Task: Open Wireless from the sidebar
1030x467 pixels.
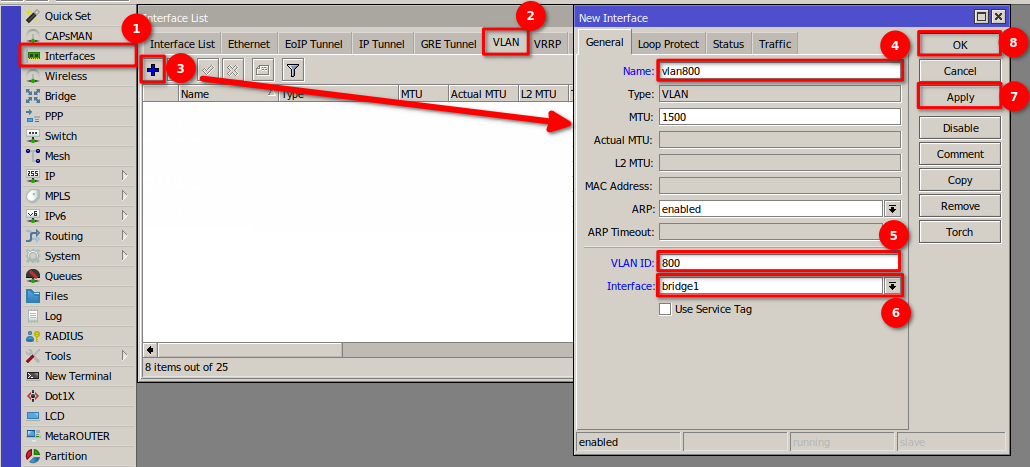Action: click(x=65, y=76)
